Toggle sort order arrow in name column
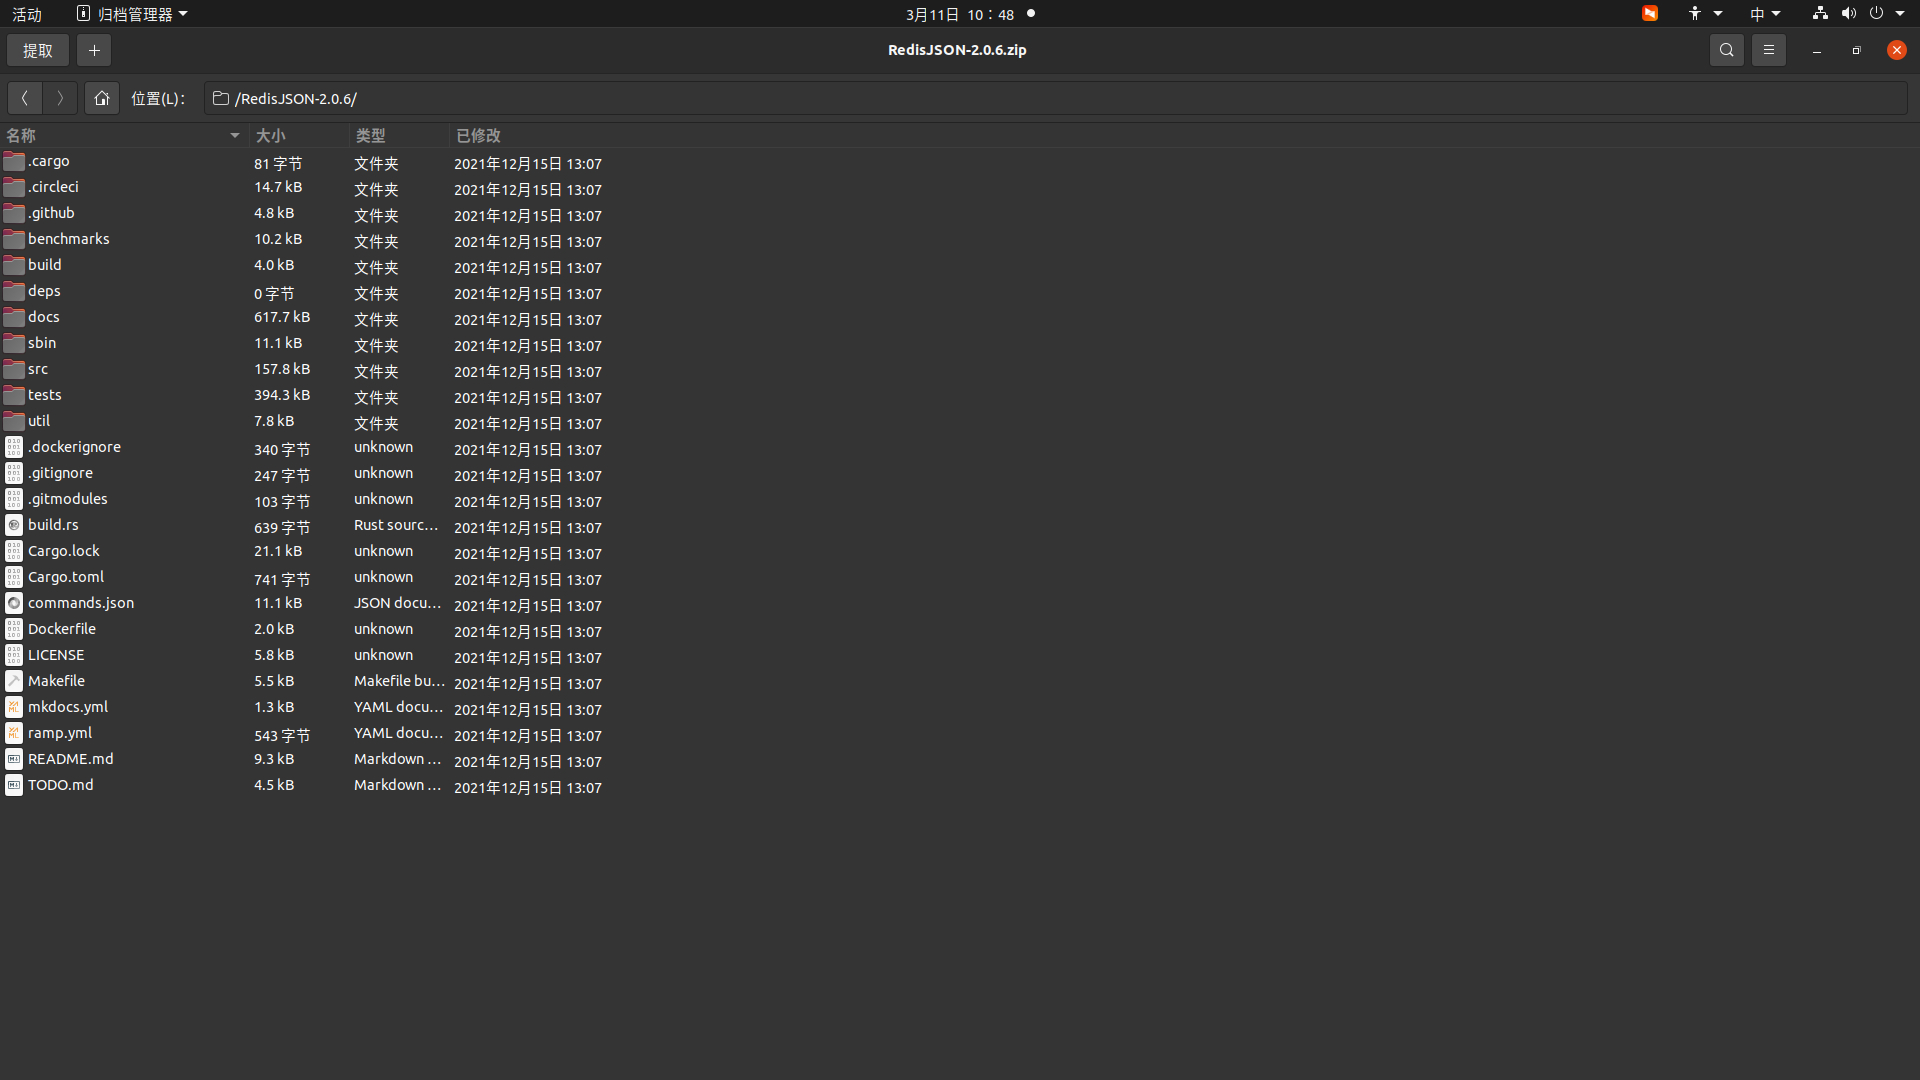 (235, 135)
